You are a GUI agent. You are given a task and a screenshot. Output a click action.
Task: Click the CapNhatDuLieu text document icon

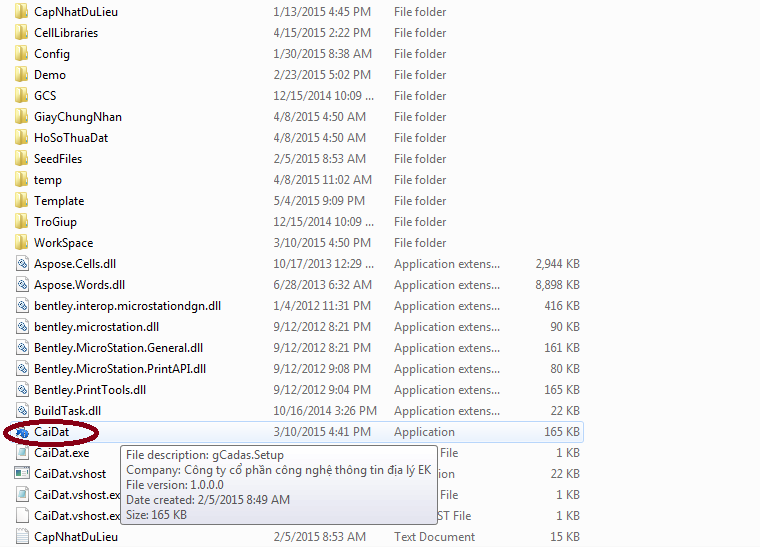[23, 537]
